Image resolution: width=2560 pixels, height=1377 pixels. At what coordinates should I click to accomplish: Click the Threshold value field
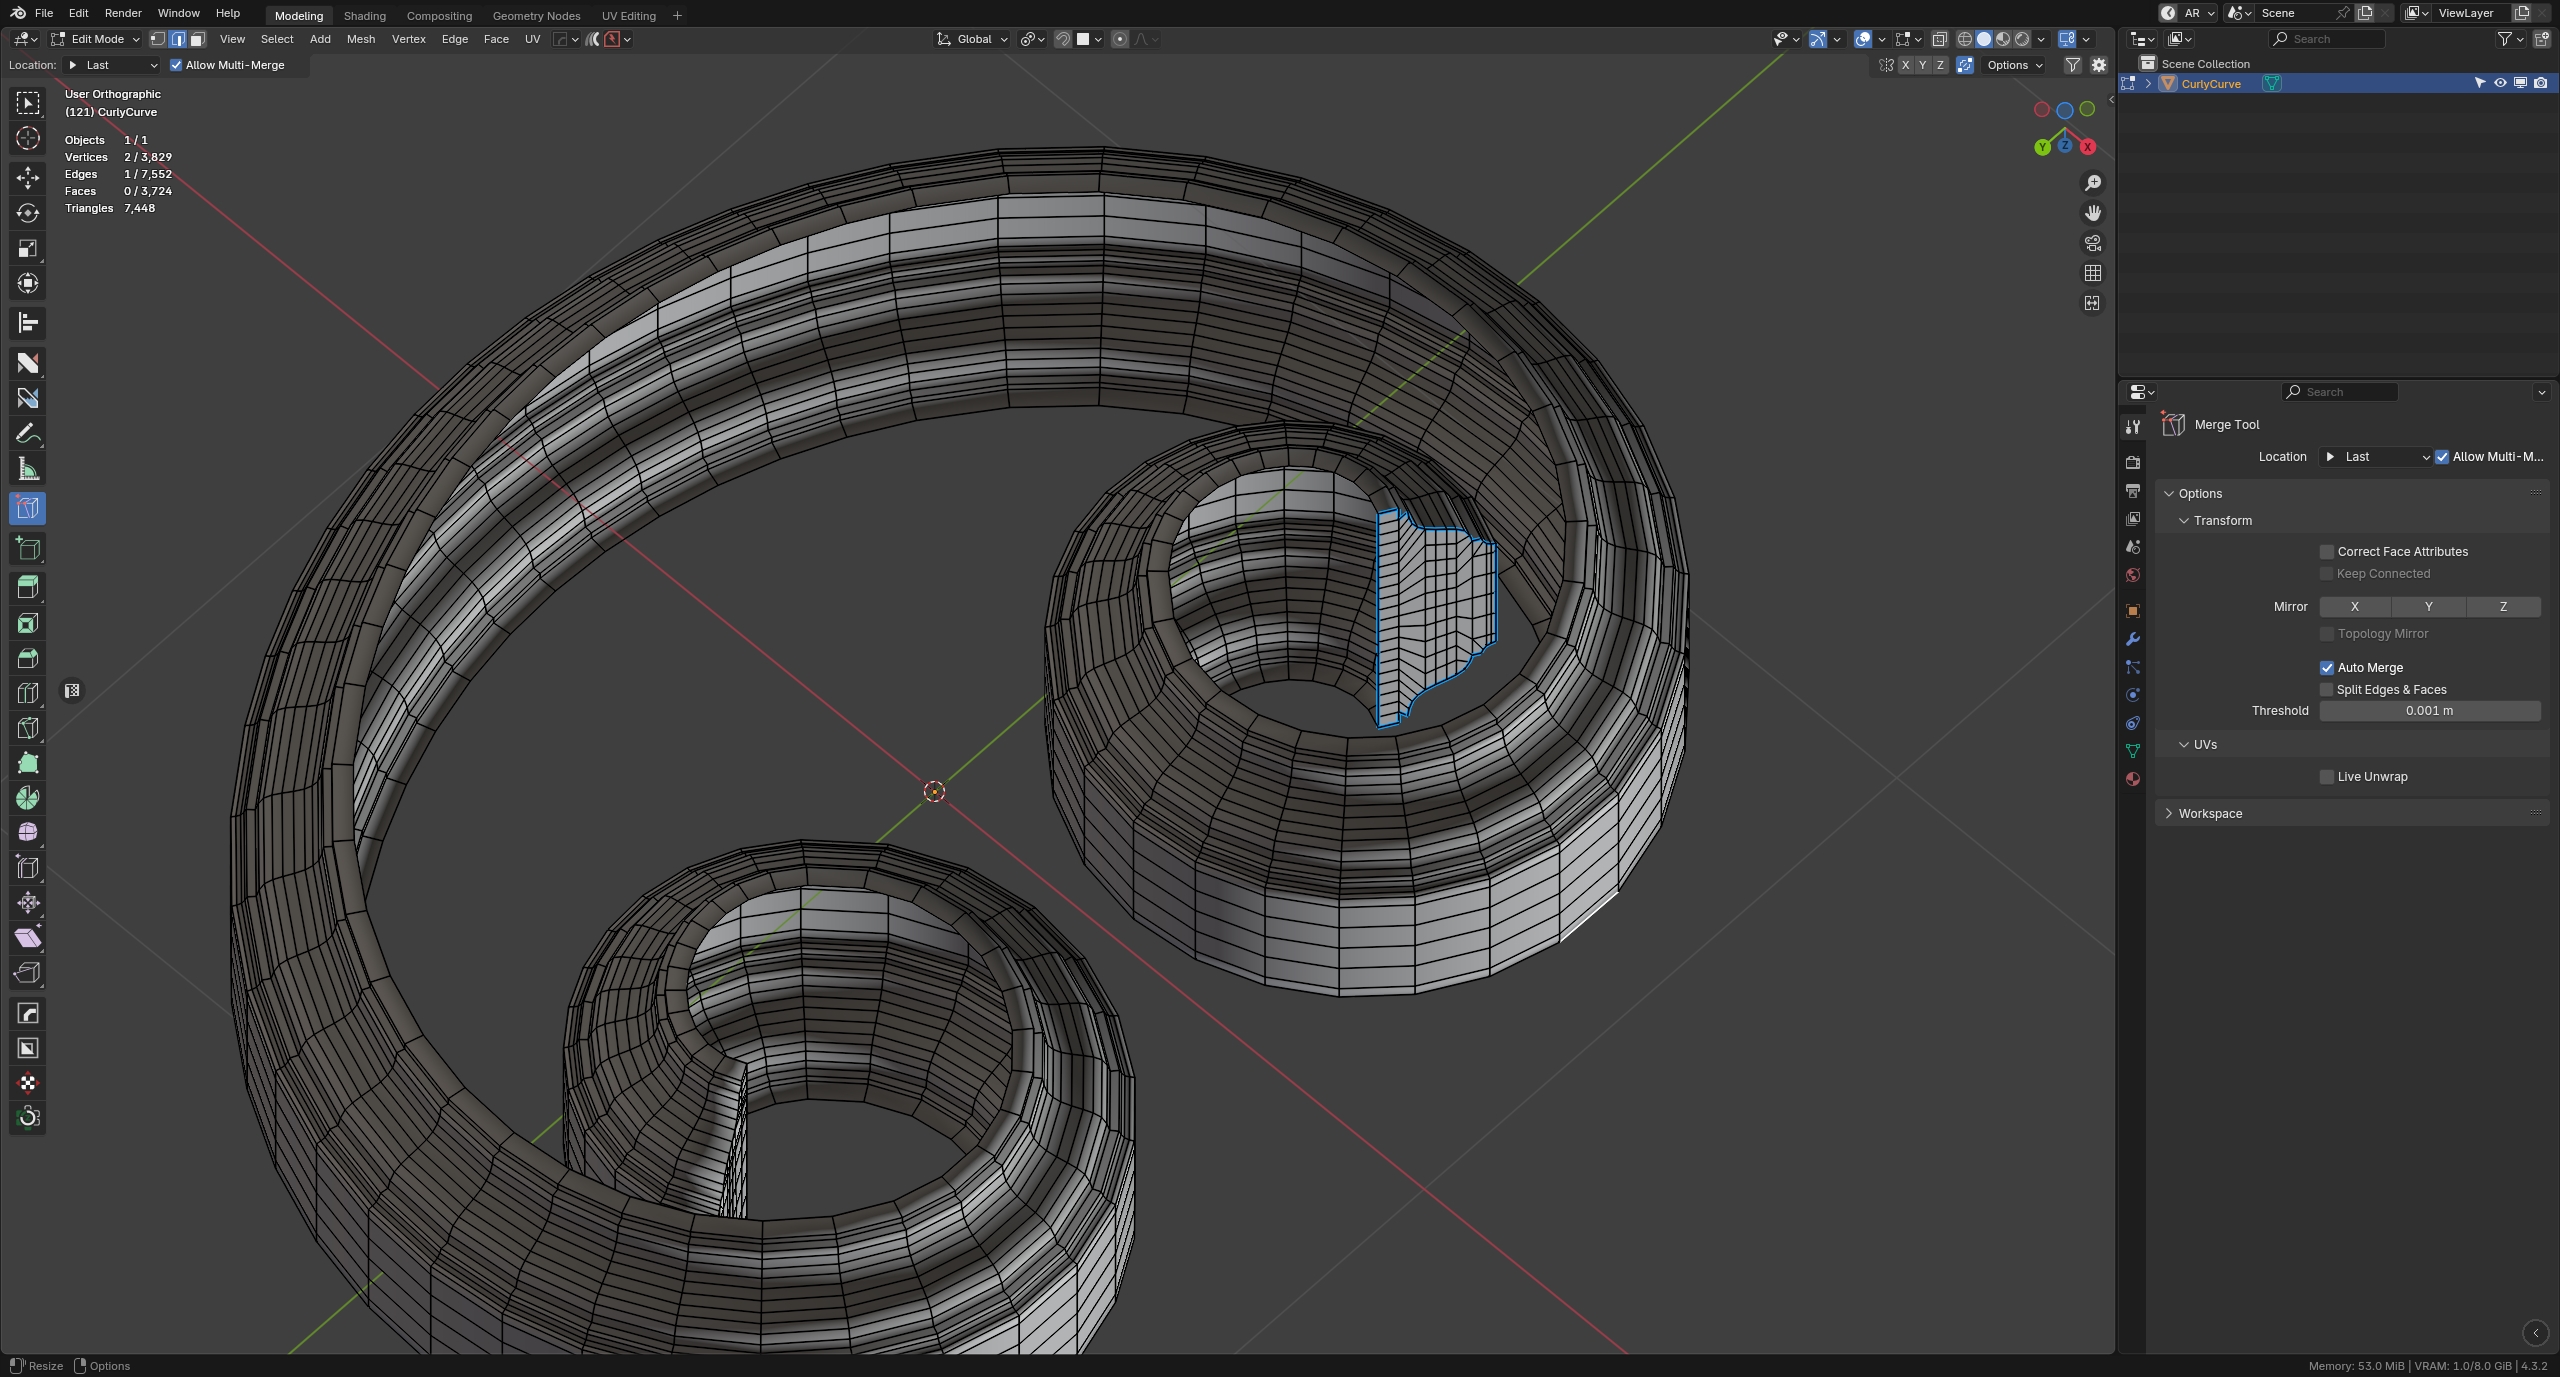tap(2429, 711)
